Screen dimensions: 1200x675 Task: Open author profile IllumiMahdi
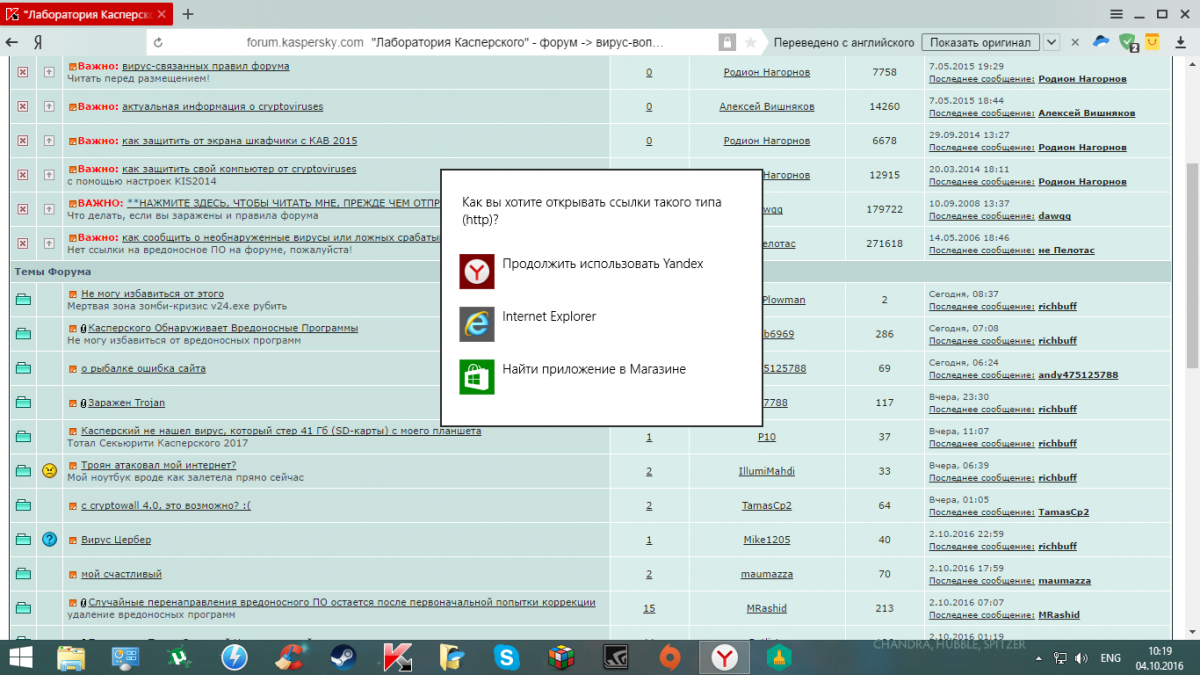click(767, 471)
